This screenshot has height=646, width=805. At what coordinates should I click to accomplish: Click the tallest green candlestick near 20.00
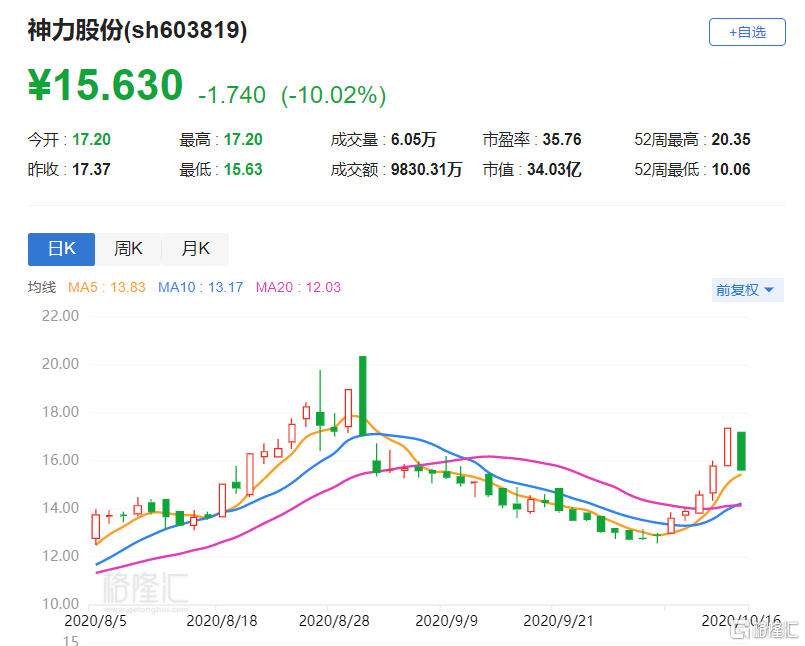(362, 395)
